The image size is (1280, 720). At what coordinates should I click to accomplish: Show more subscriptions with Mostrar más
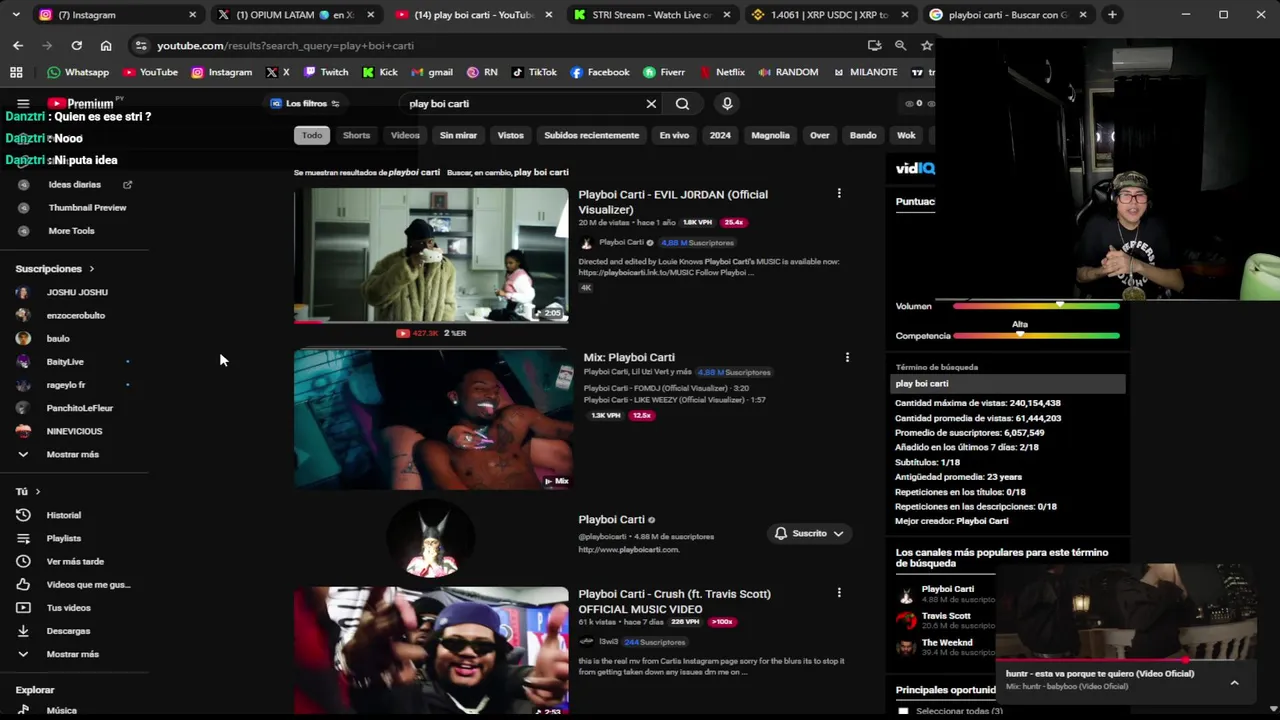[72, 454]
